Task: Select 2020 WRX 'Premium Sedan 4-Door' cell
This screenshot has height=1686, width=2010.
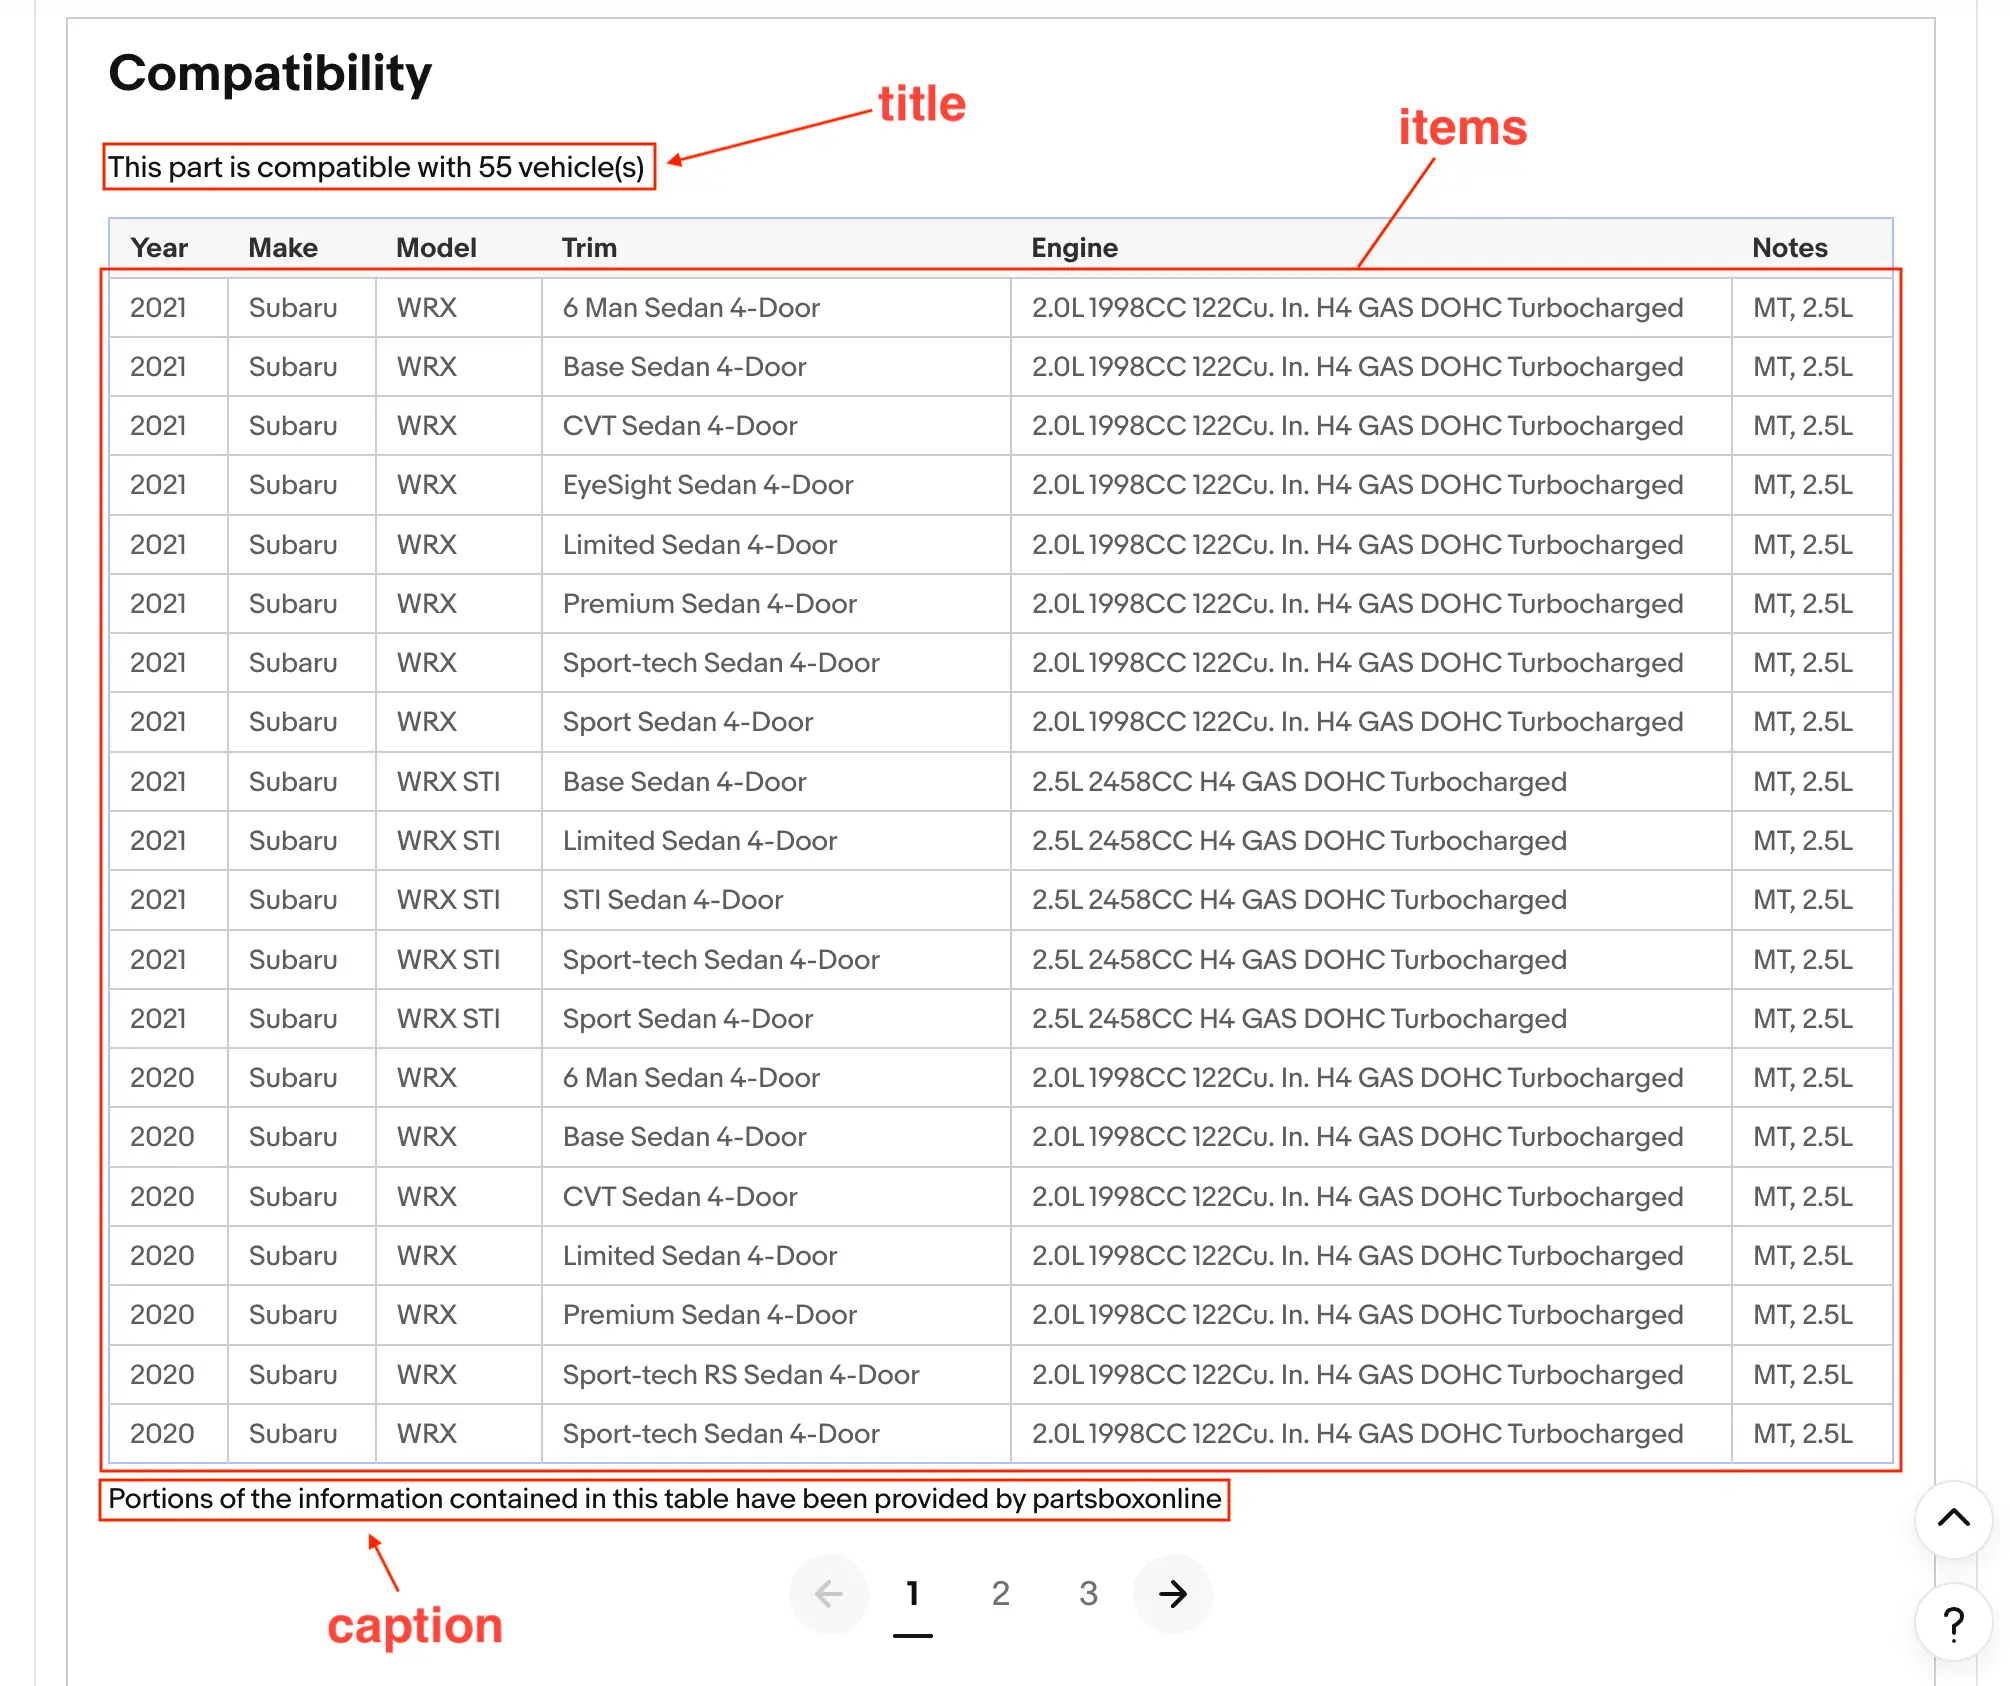Action: tap(776, 1315)
